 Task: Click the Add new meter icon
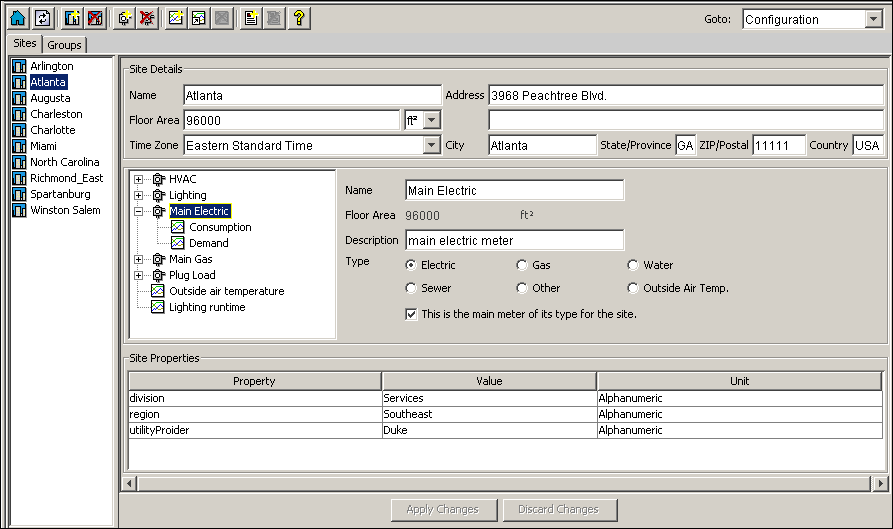[124, 18]
